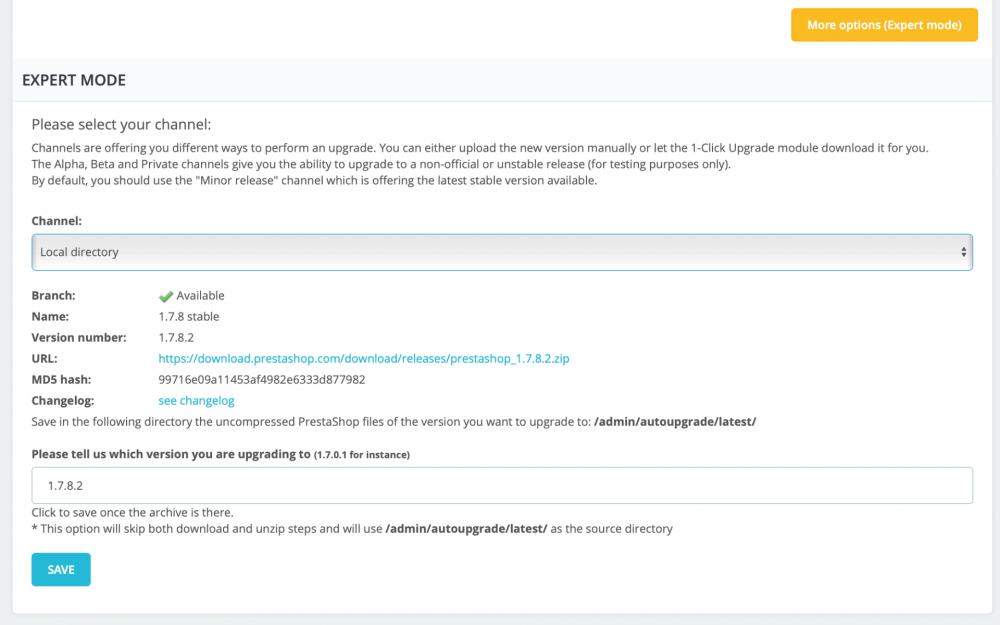The height and width of the screenshot is (625, 1000).
Task: Click the 'MD5 hash:' label
Action: (61, 379)
